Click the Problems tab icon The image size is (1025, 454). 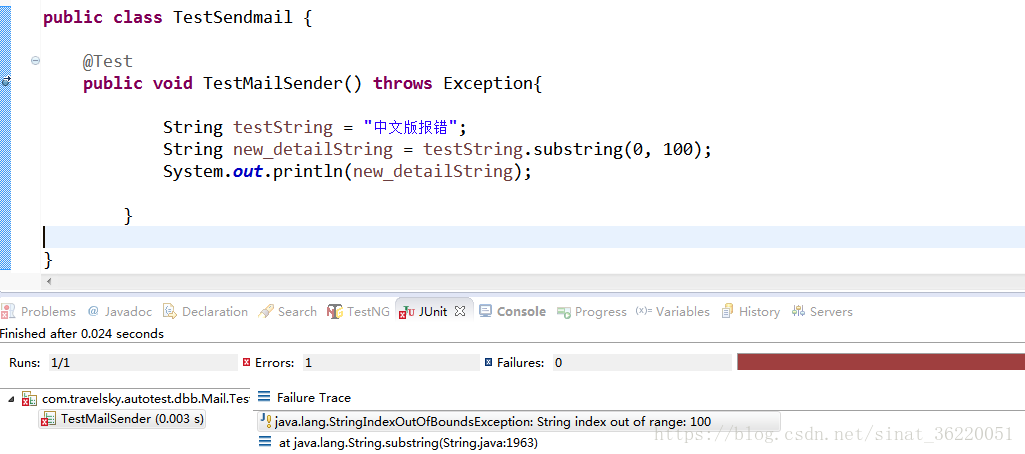(x=8, y=312)
